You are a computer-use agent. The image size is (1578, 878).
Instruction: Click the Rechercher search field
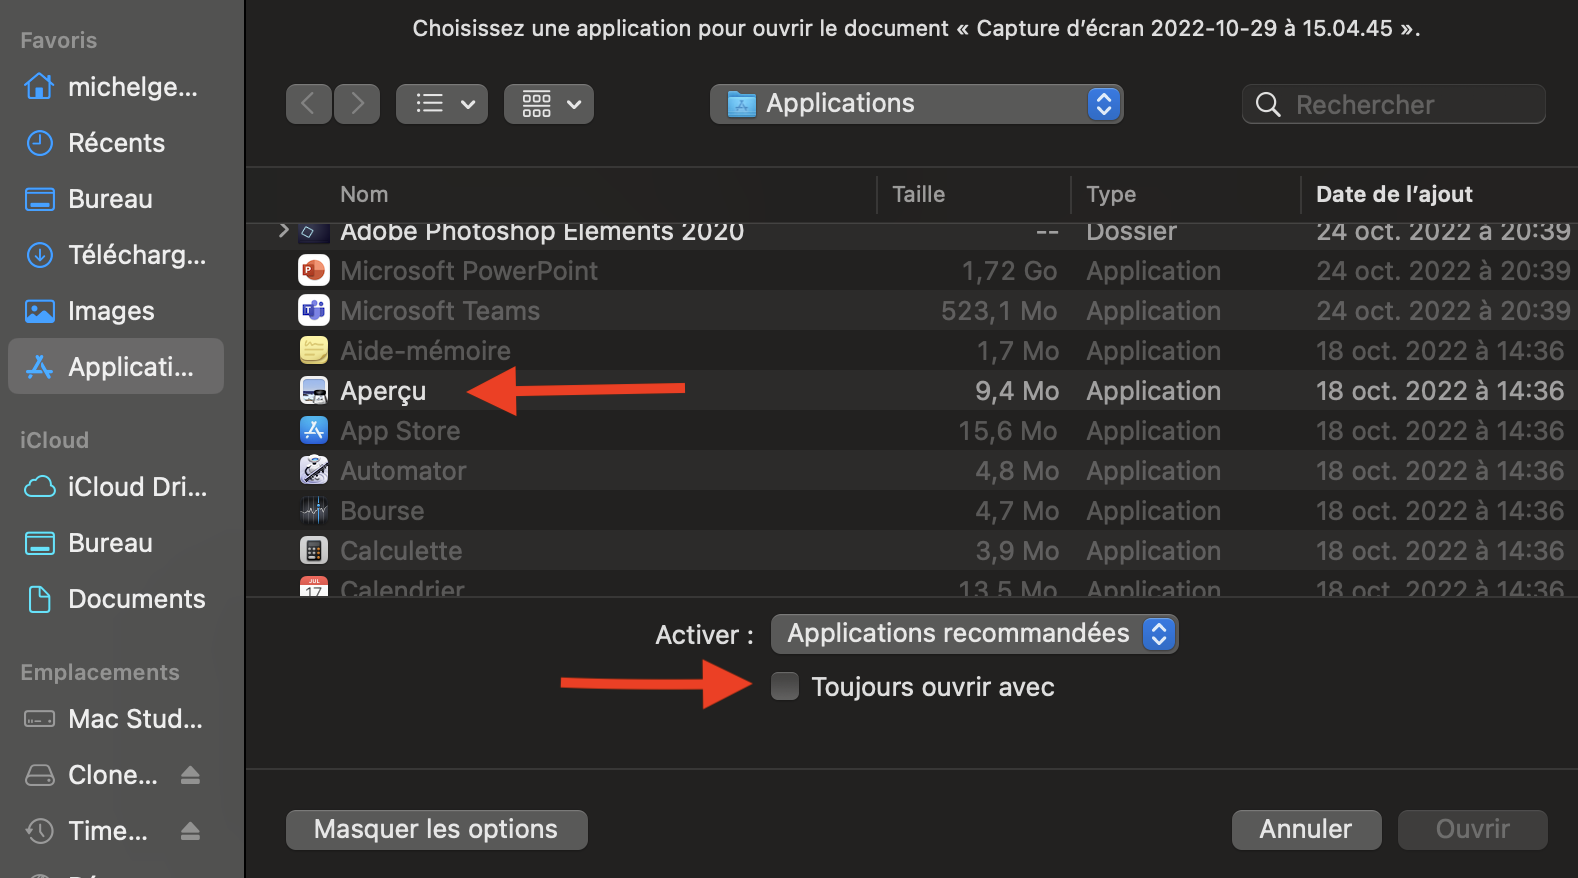[1406, 104]
